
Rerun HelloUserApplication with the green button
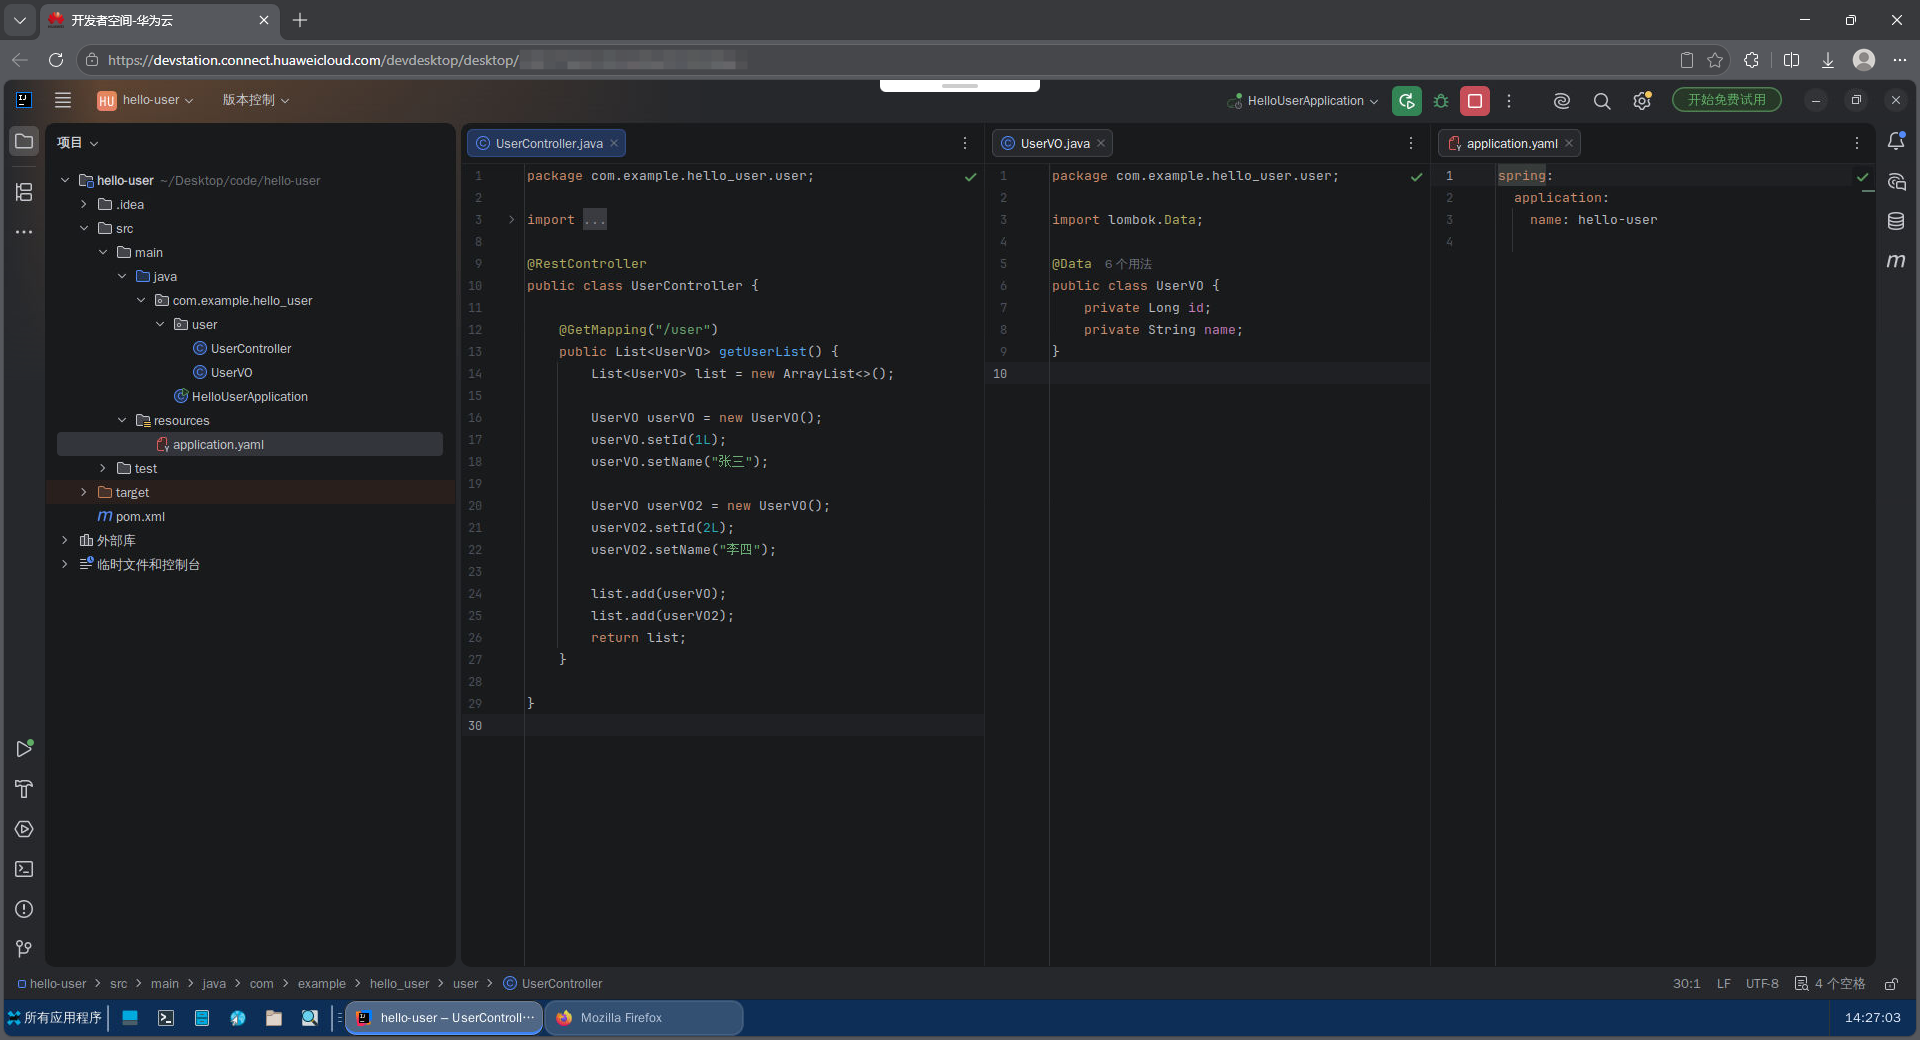coord(1406,101)
